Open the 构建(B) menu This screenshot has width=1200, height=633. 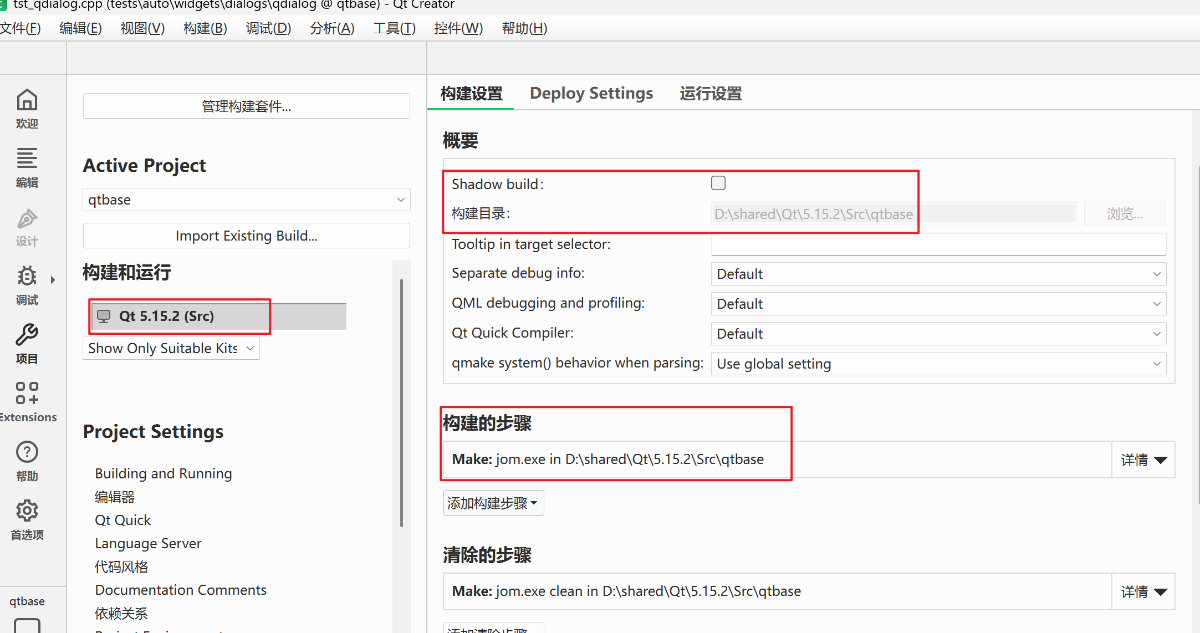[205, 28]
